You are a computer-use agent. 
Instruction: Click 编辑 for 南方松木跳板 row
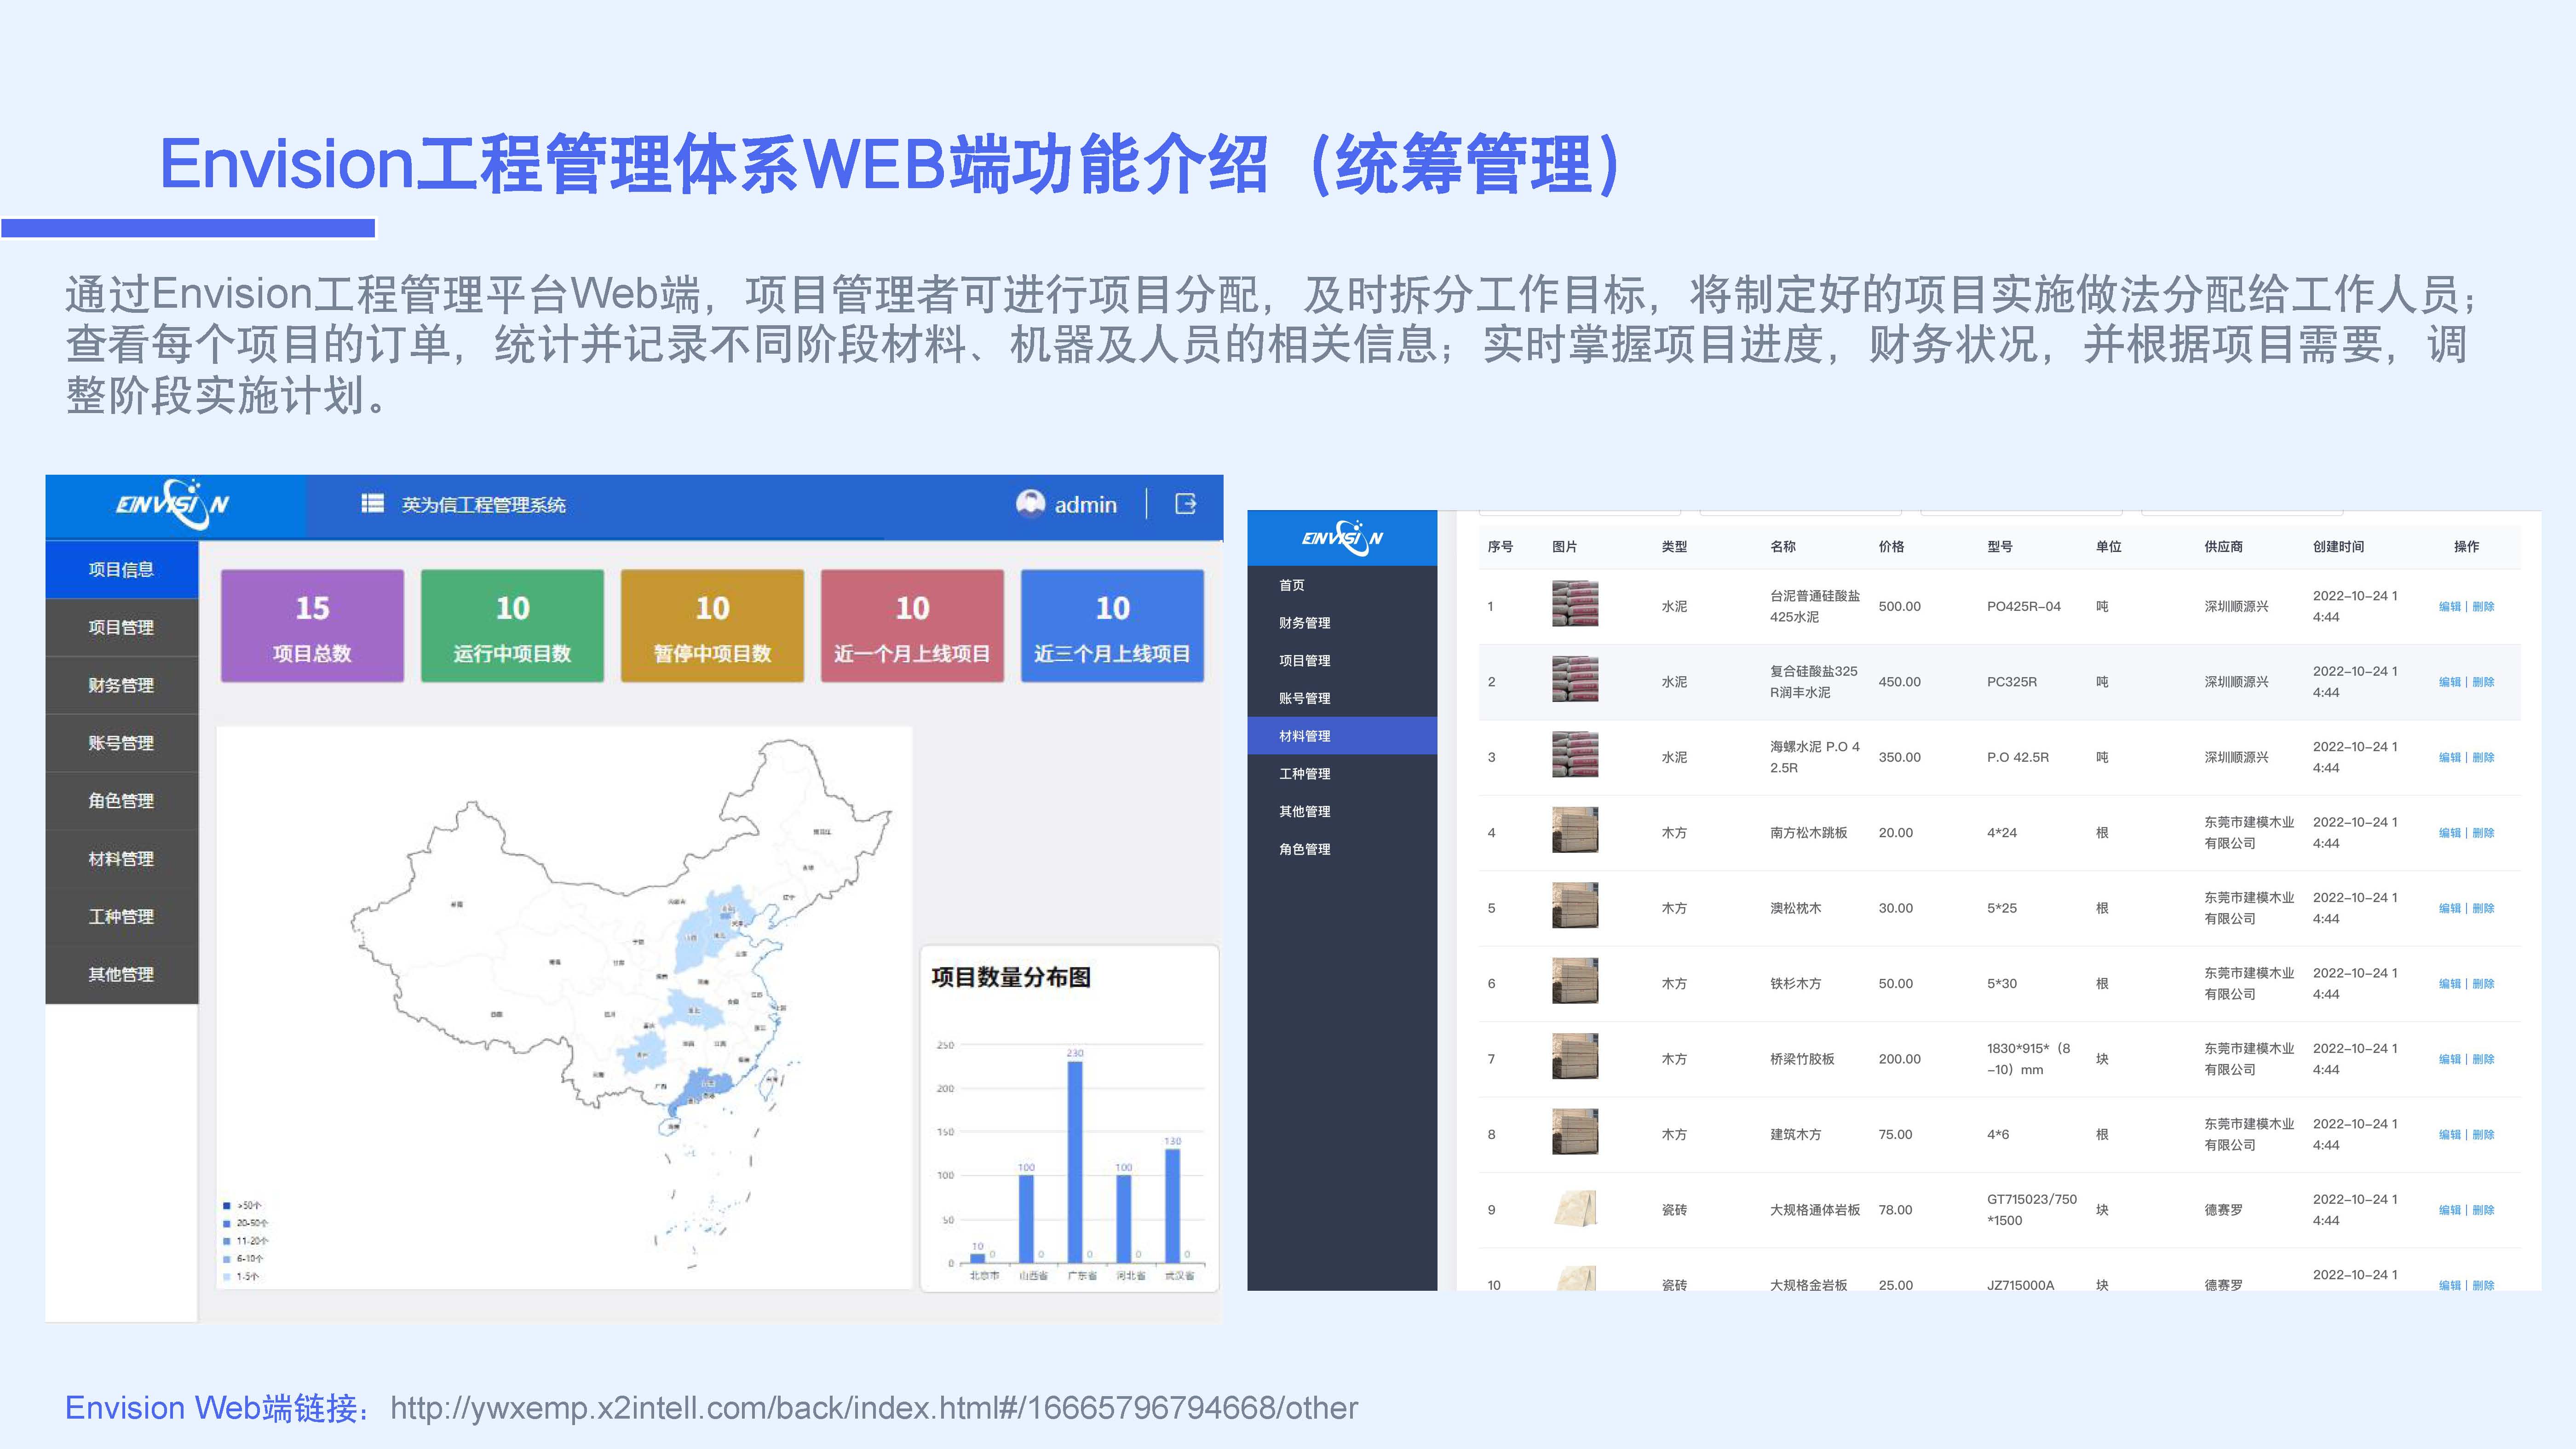(x=2450, y=833)
